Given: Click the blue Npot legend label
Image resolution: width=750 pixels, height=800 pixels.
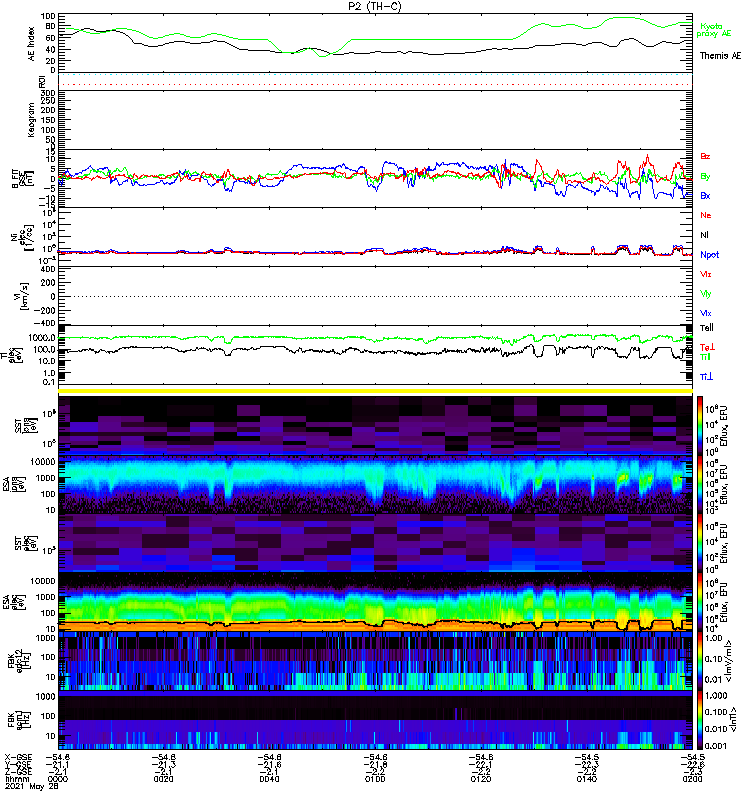Looking at the screenshot, I should tap(709, 255).
